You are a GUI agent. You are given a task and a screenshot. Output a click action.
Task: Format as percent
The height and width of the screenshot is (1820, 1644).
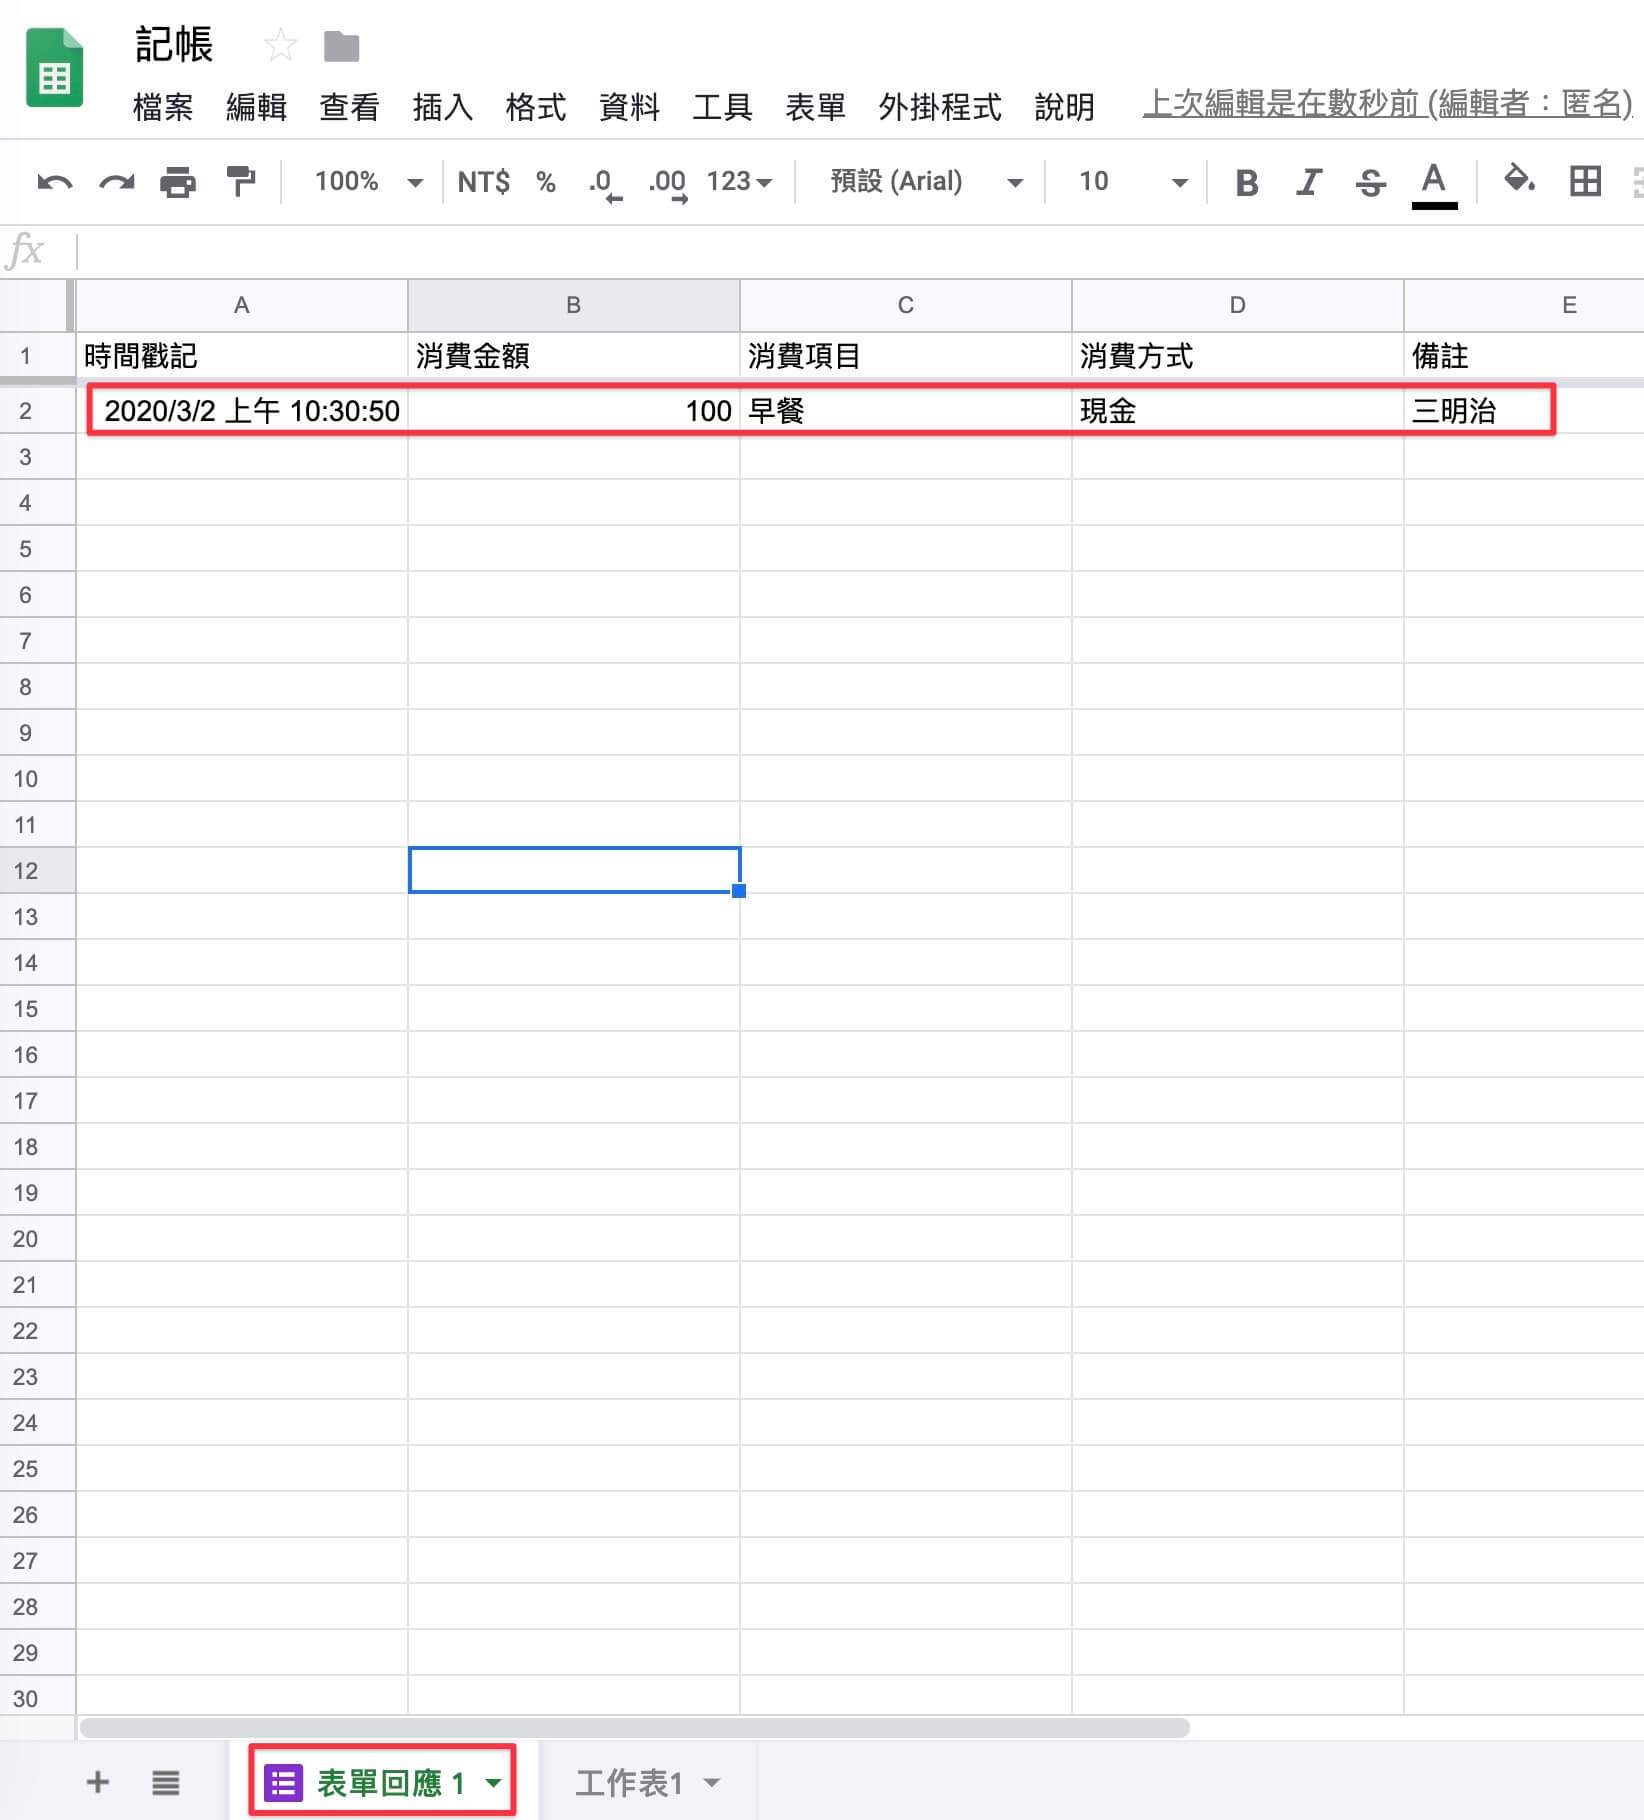(545, 182)
